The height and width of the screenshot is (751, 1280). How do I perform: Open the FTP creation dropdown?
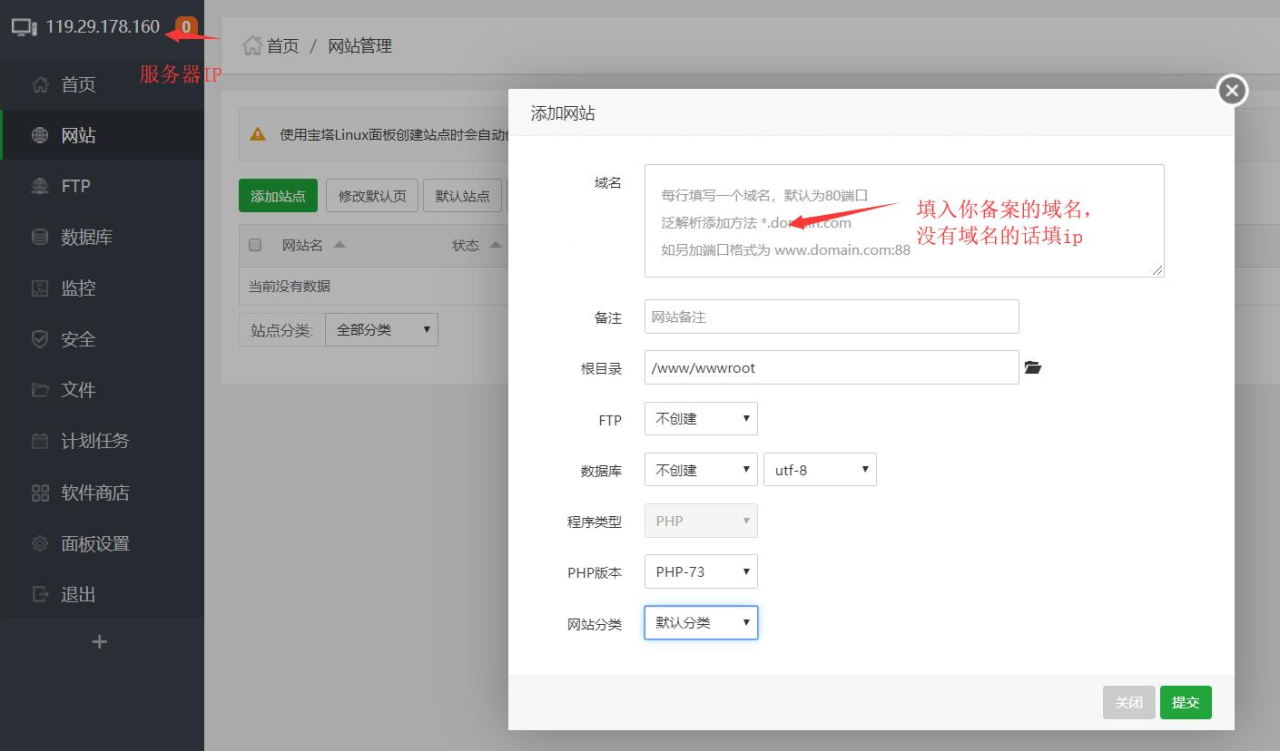[x=700, y=419]
